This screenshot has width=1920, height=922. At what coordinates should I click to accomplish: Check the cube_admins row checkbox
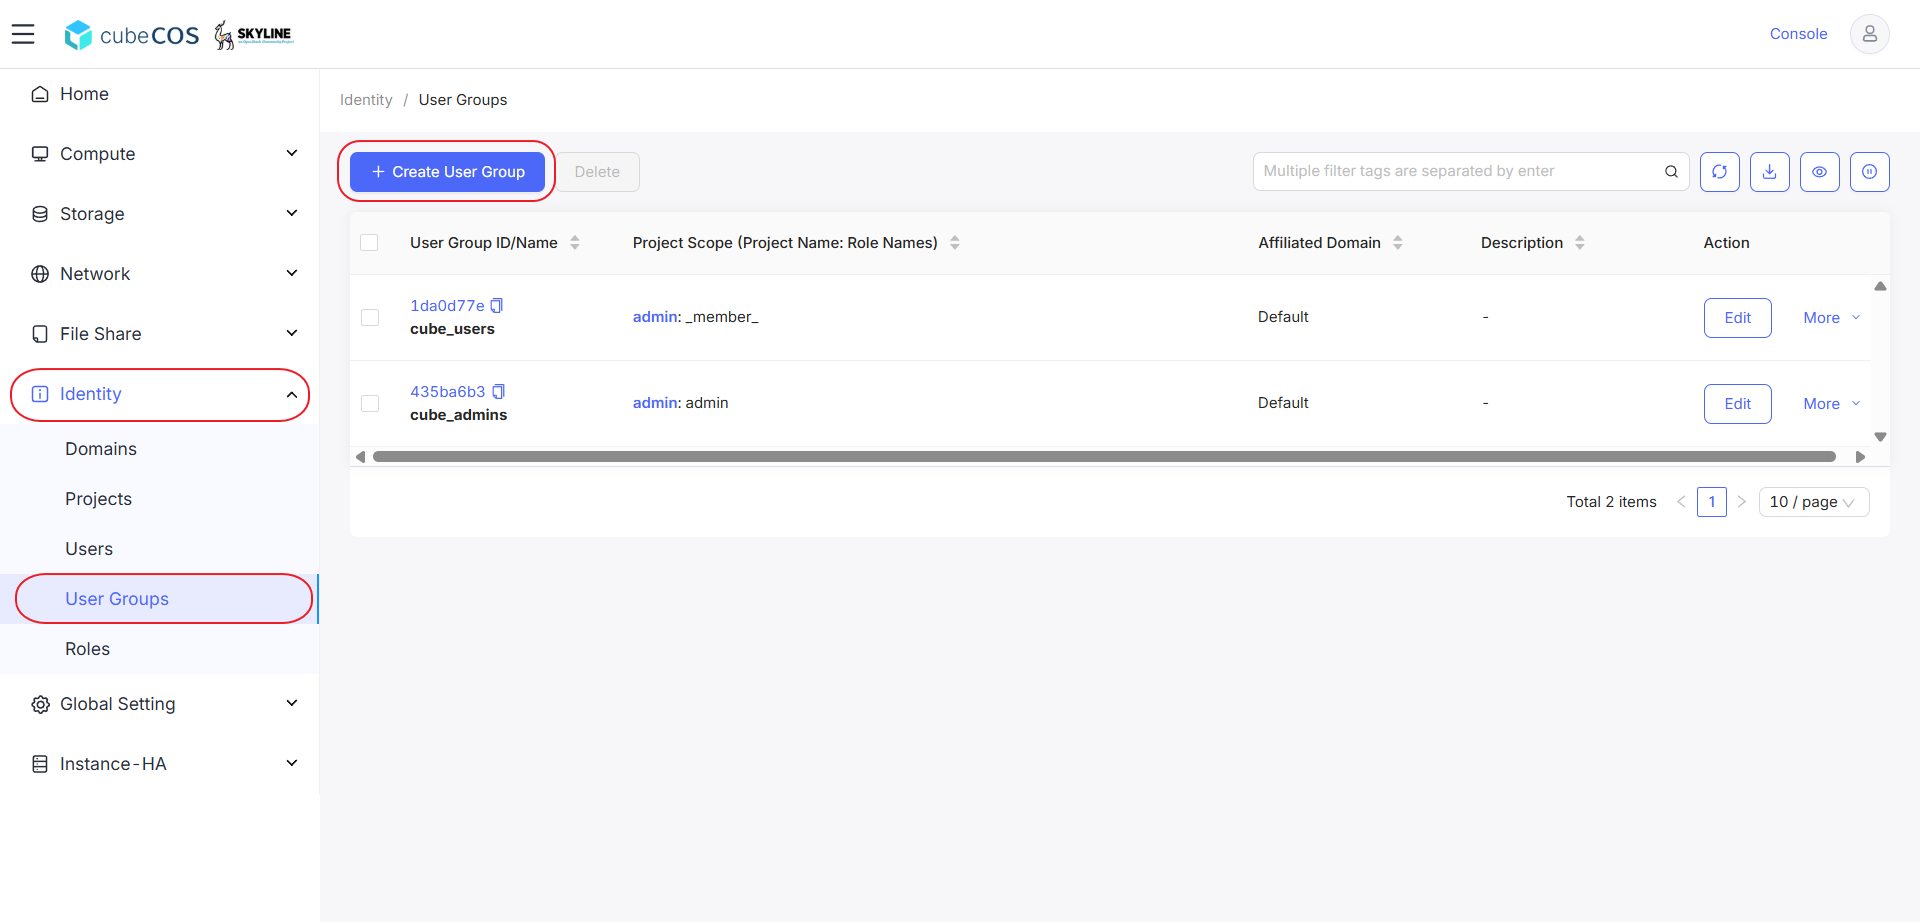pos(370,404)
